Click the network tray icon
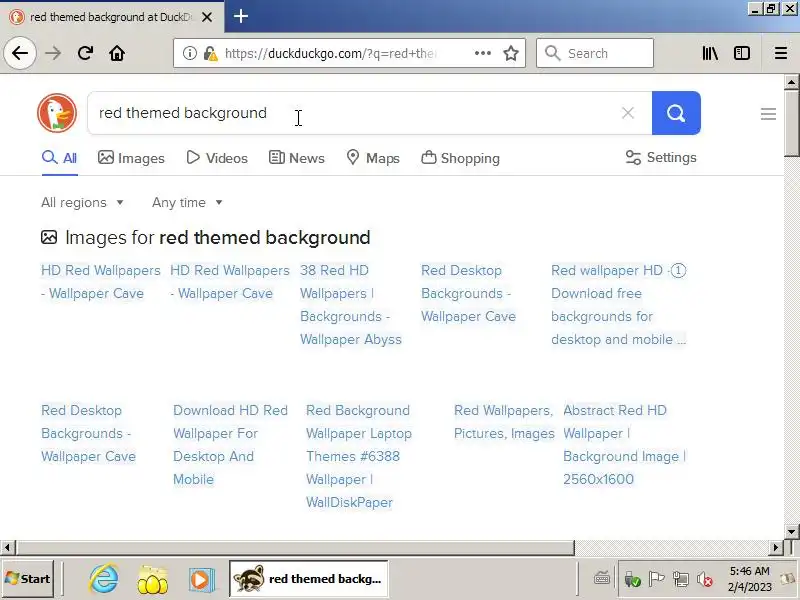 (x=680, y=579)
